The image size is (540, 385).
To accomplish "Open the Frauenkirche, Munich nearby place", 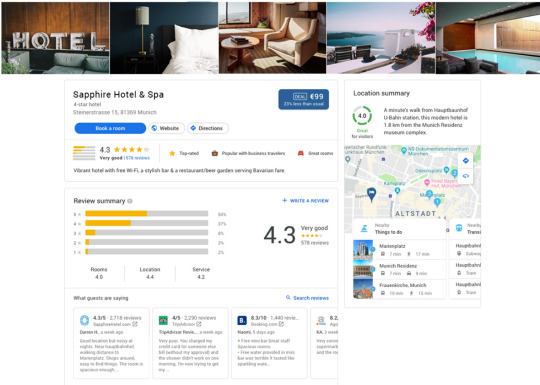I will pos(399,289).
